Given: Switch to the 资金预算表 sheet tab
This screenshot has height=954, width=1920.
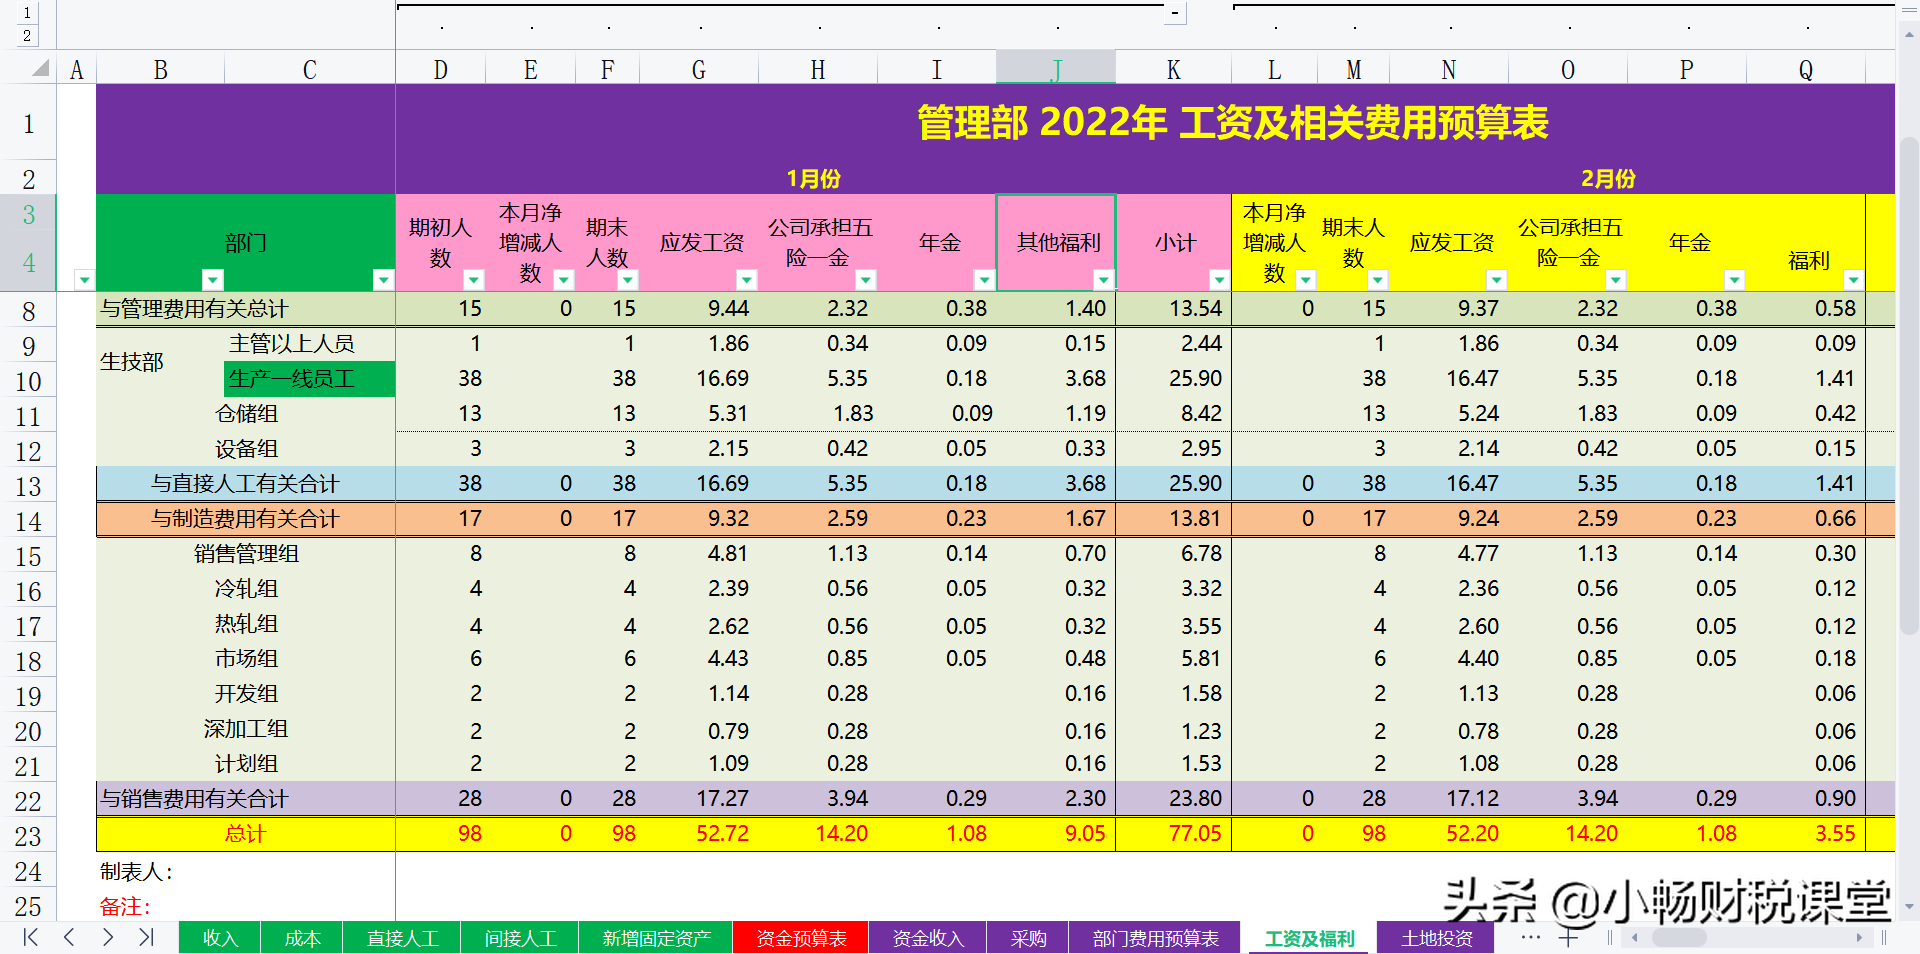Looking at the screenshot, I should (800, 938).
